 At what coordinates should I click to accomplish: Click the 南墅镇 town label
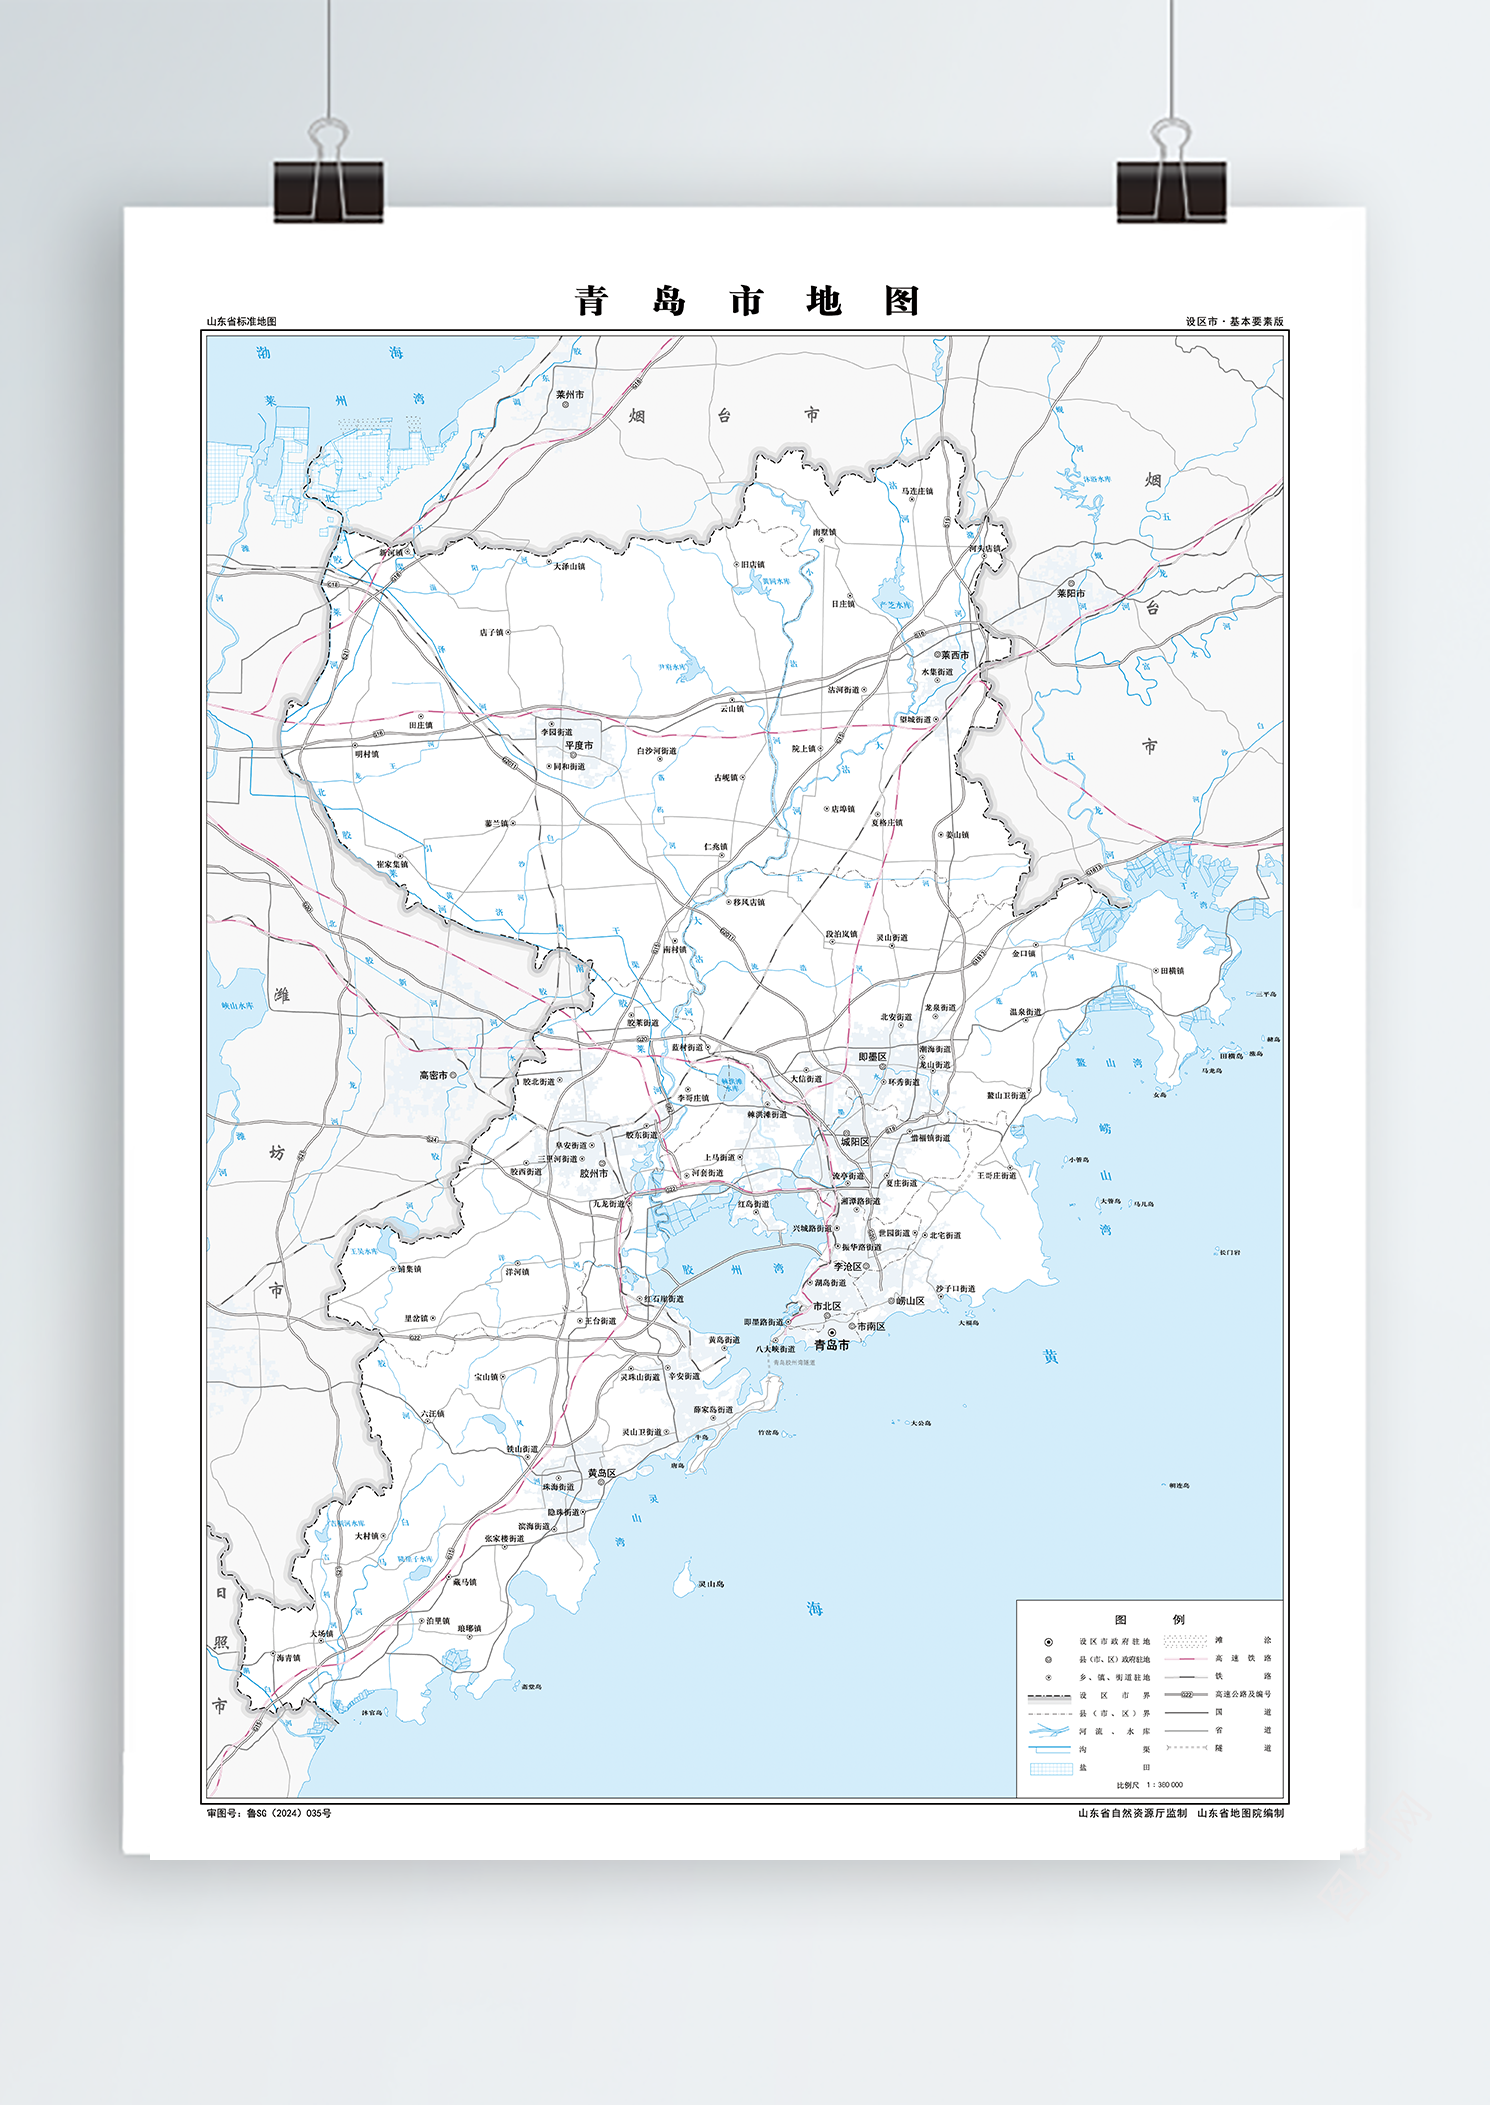[824, 532]
